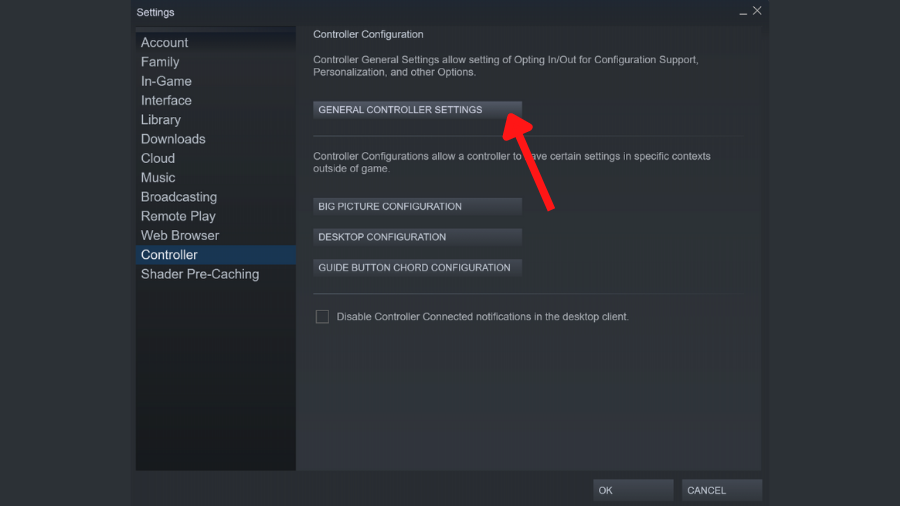Confirm settings with OK button
Screen dimensions: 900x506
coord(633,491)
